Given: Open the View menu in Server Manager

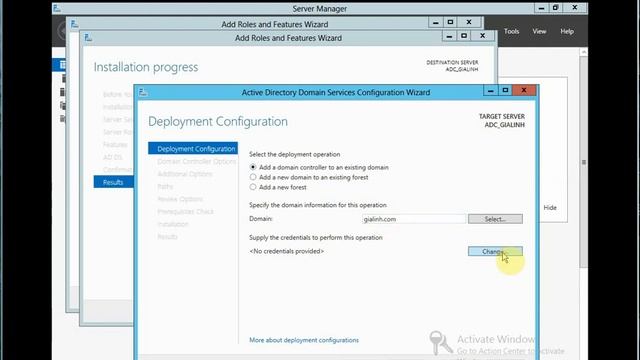Looking at the screenshot, I should 539,31.
